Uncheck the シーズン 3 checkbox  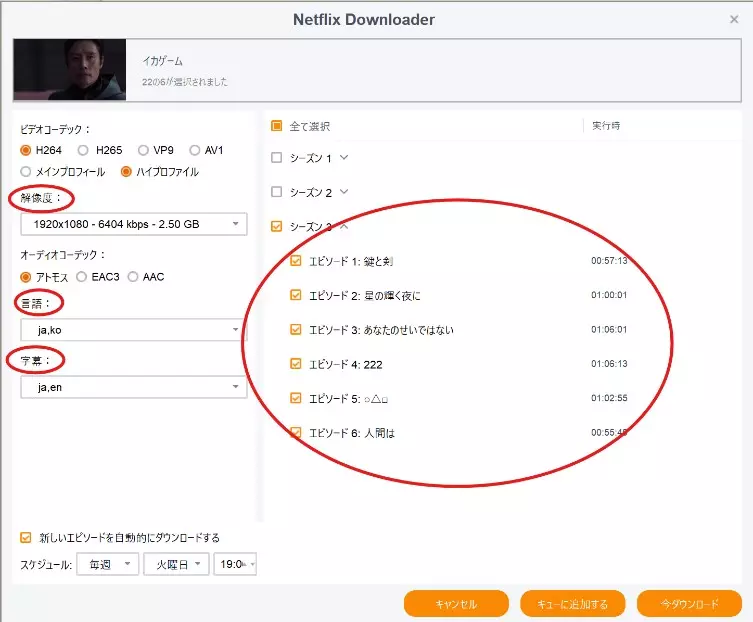(x=277, y=226)
